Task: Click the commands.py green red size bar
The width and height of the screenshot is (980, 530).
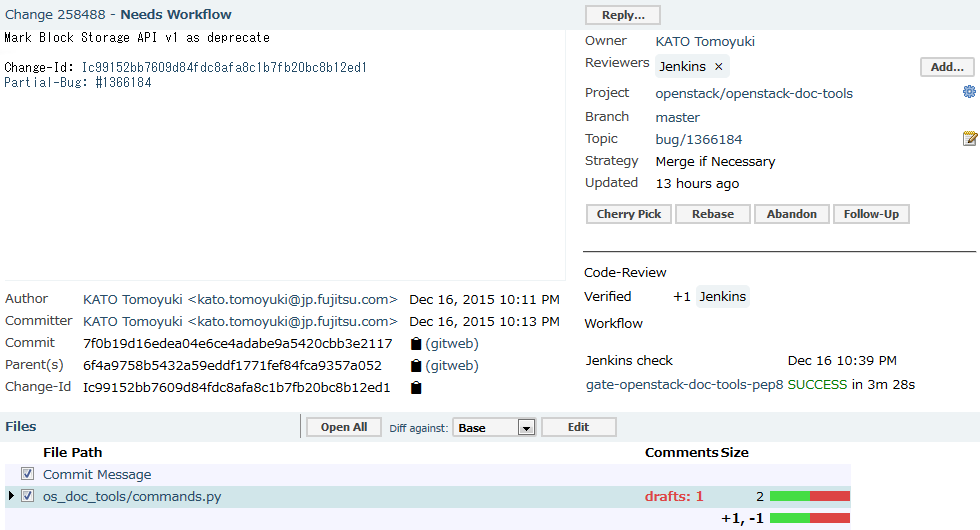Action: click(x=809, y=496)
